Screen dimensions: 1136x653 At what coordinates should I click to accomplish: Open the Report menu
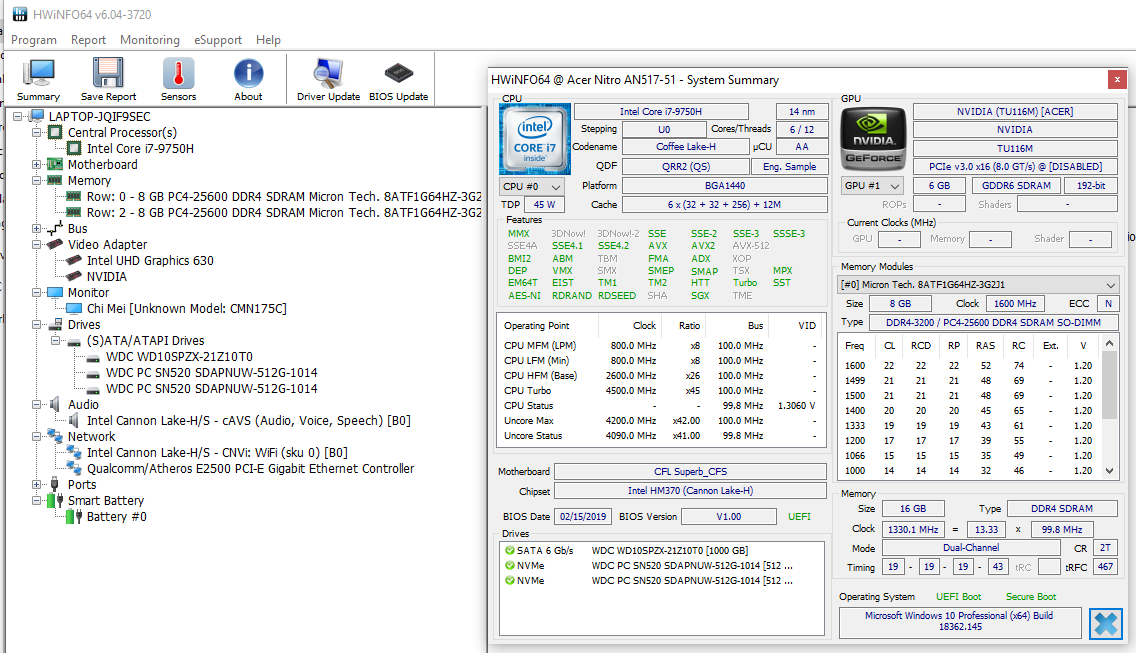88,40
